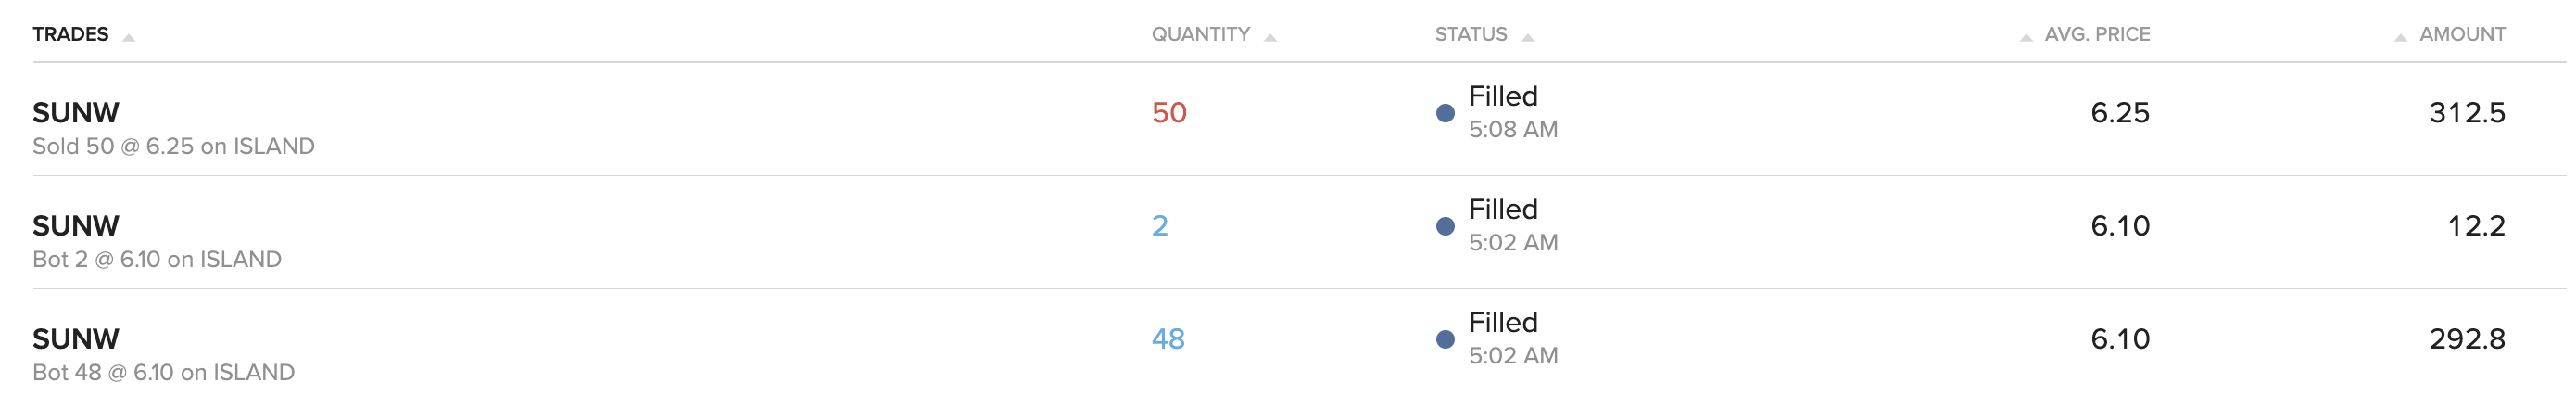The height and width of the screenshot is (408, 2576).
Task: Click the Filled status at 5:08 AM
Action: [x=1503, y=96]
